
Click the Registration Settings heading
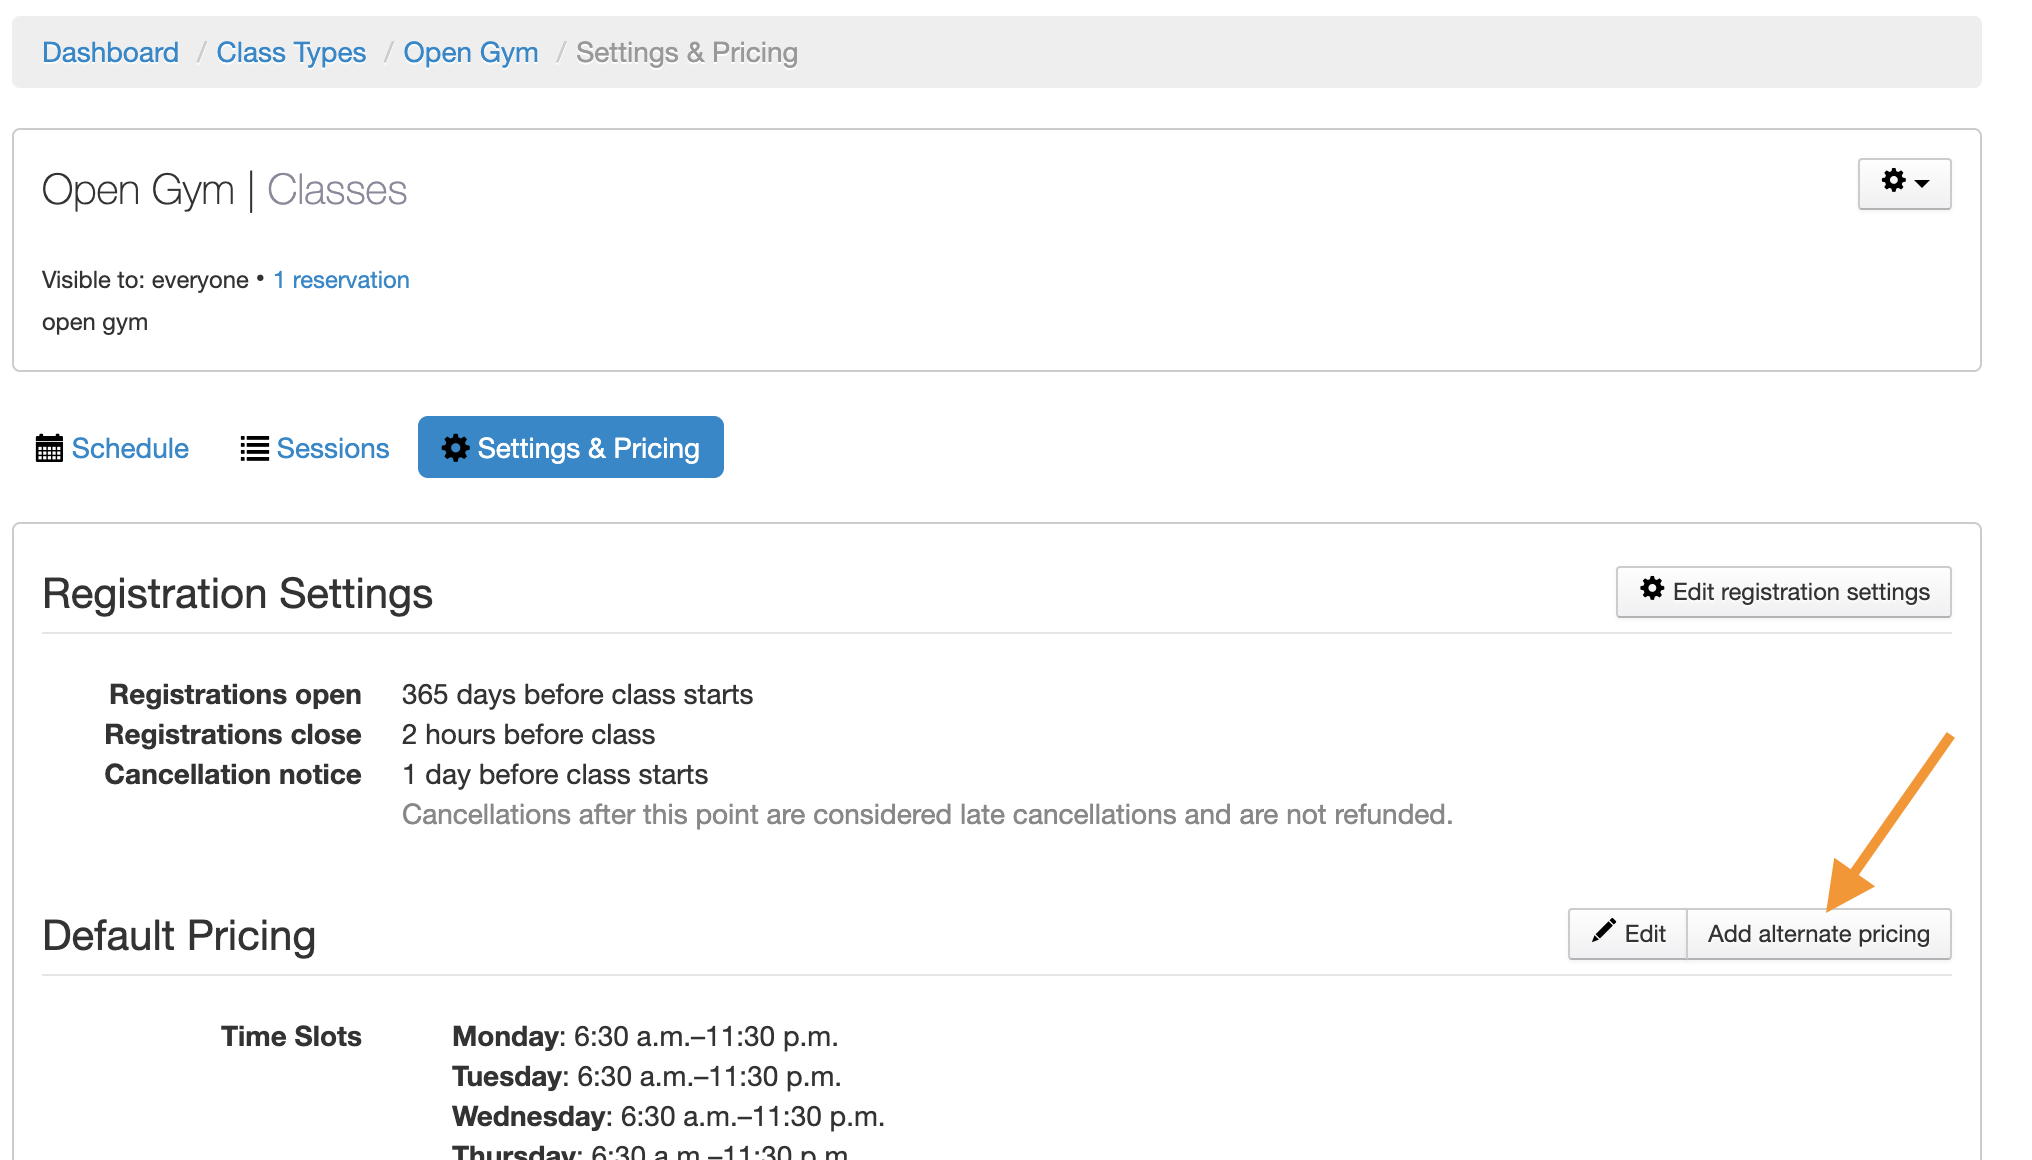[x=237, y=594]
